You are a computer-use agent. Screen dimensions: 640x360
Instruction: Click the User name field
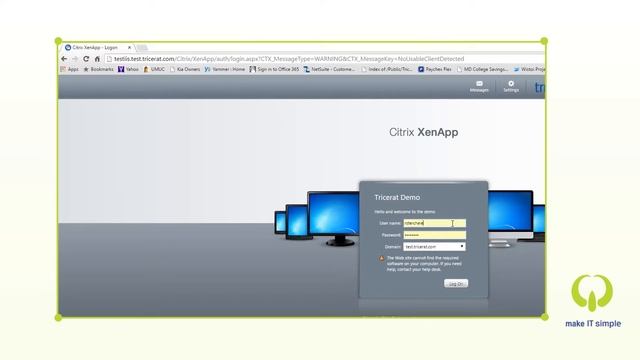coord(434,223)
